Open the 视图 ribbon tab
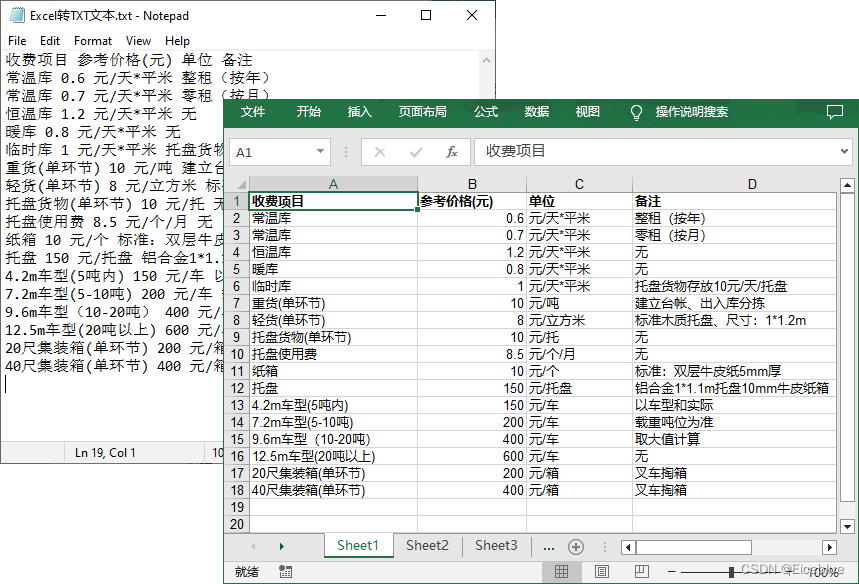The image size is (859, 584). (588, 112)
